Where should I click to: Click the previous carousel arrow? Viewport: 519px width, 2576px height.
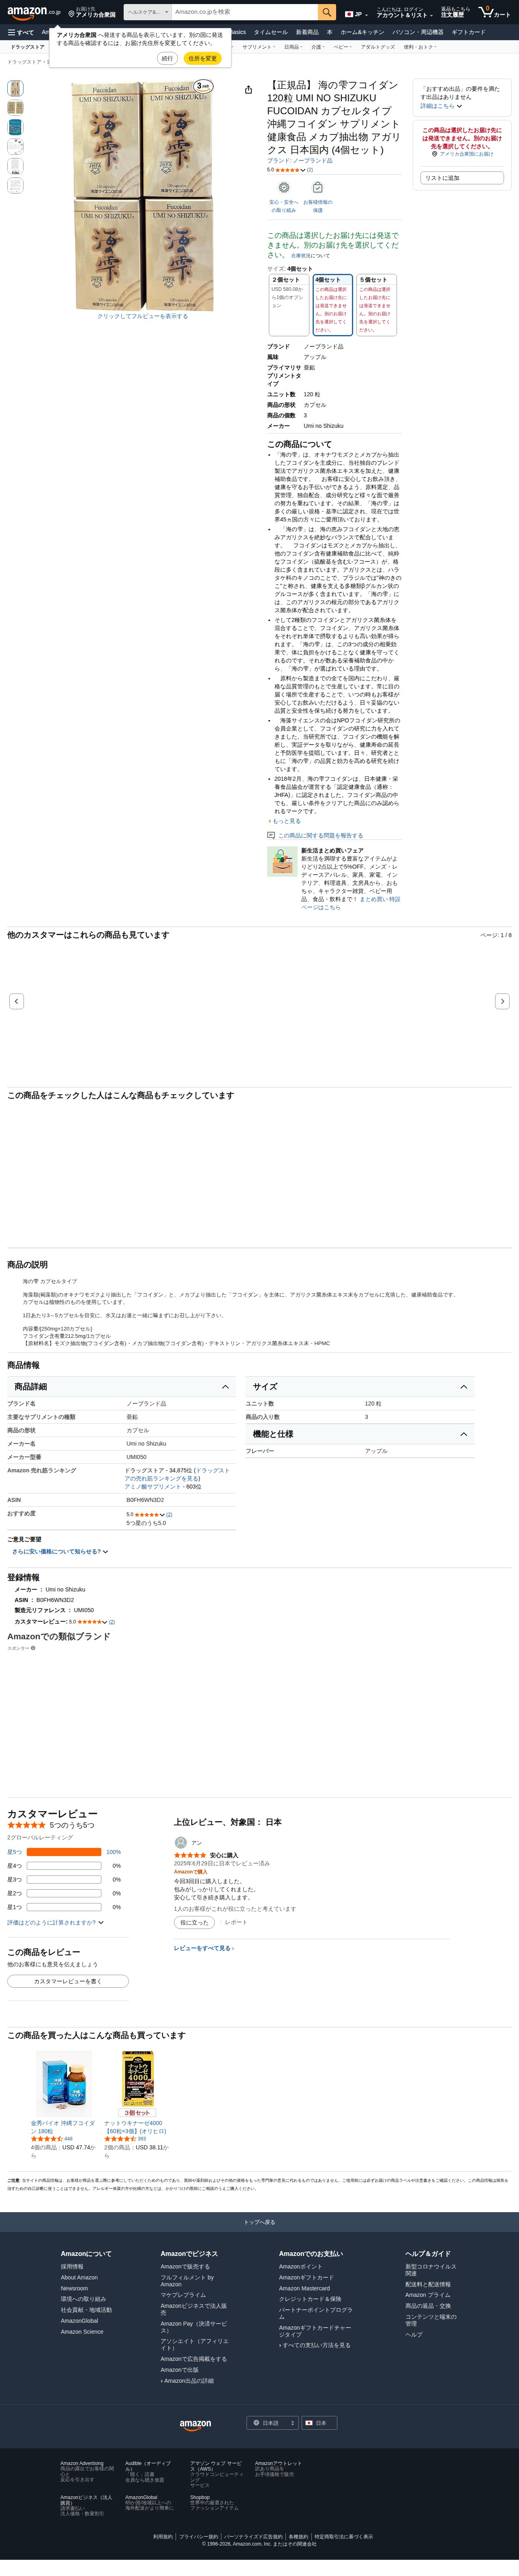(x=16, y=1001)
